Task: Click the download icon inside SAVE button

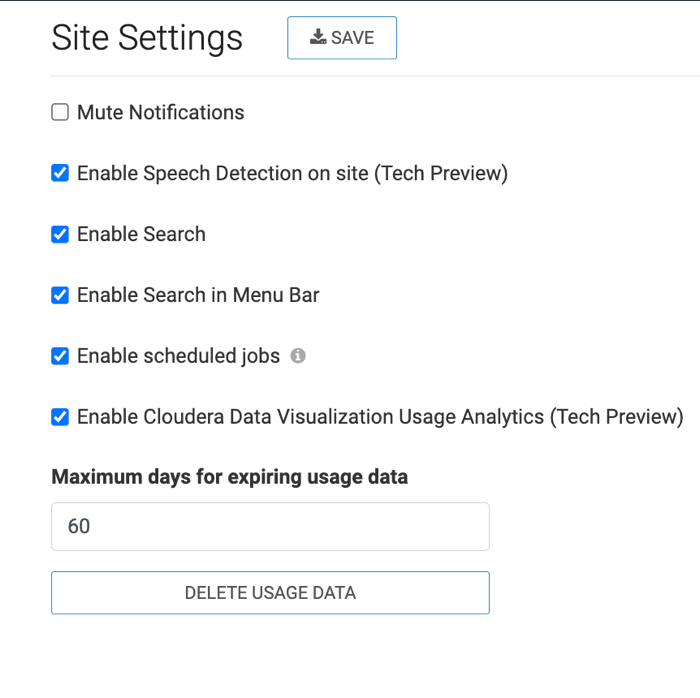Action: click(x=318, y=37)
